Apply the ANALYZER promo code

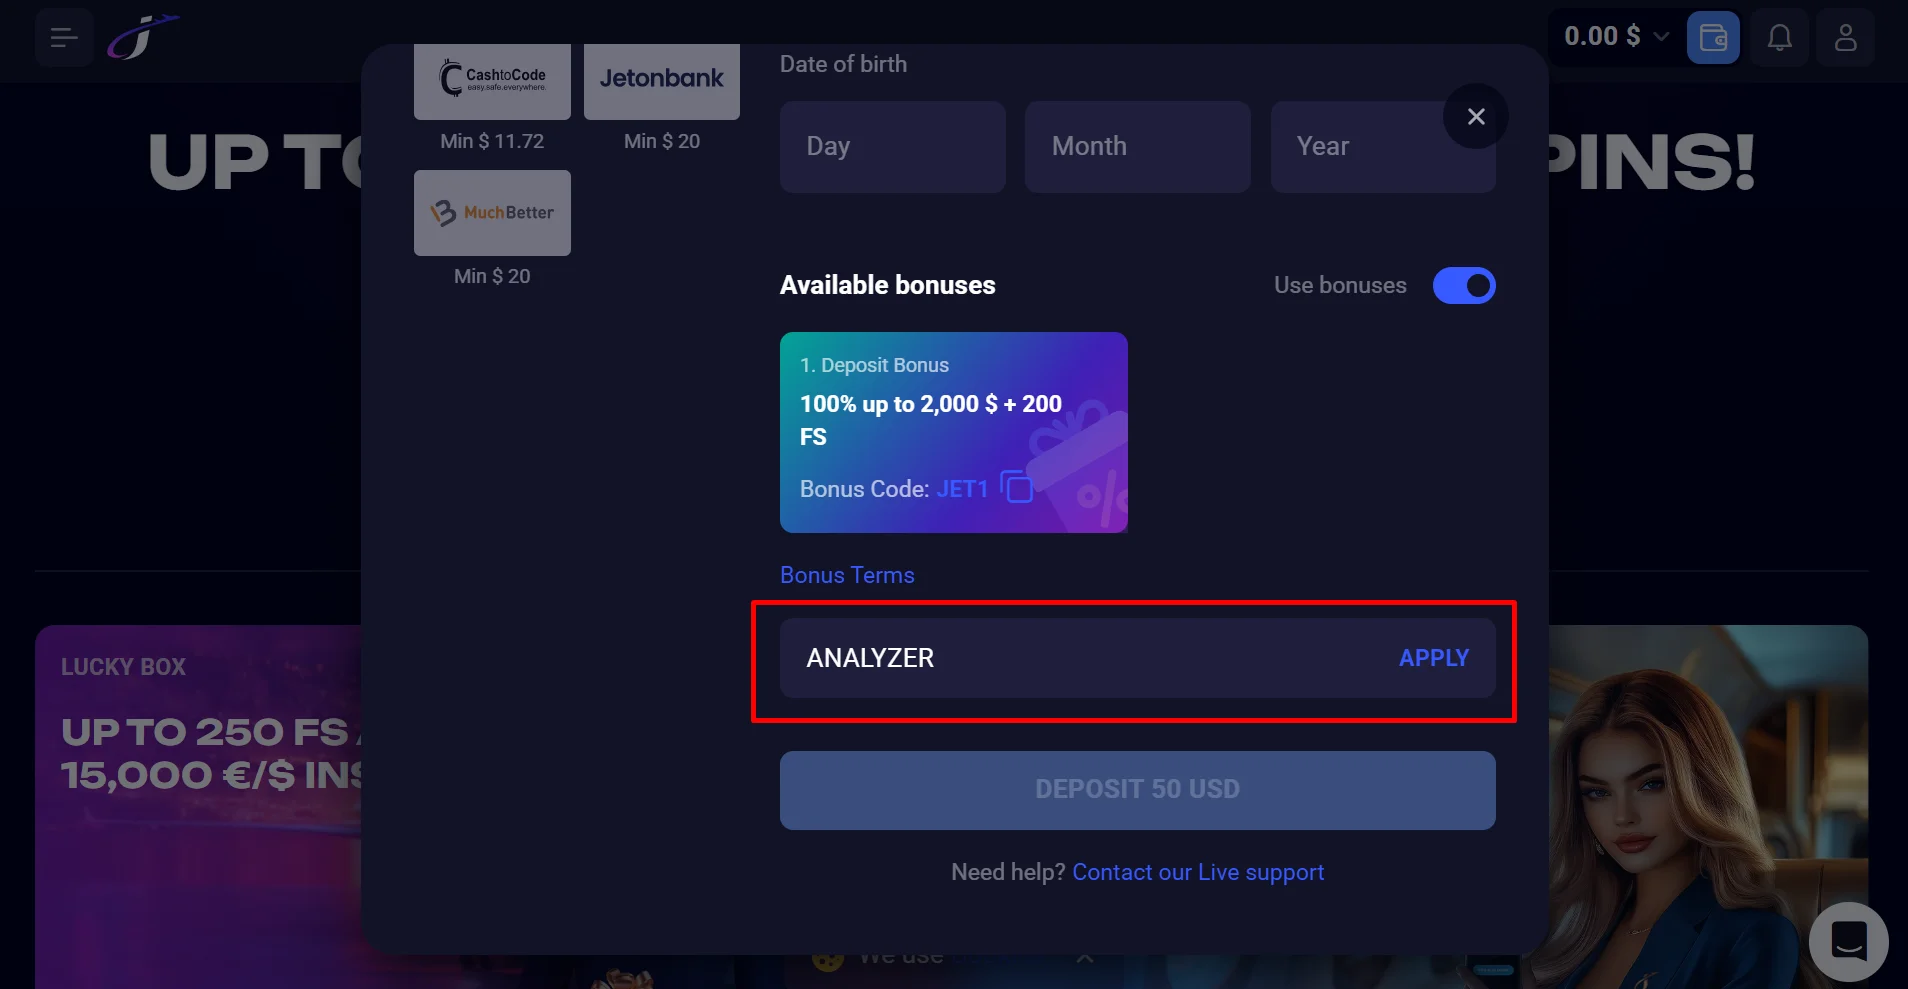pyautogui.click(x=1433, y=658)
